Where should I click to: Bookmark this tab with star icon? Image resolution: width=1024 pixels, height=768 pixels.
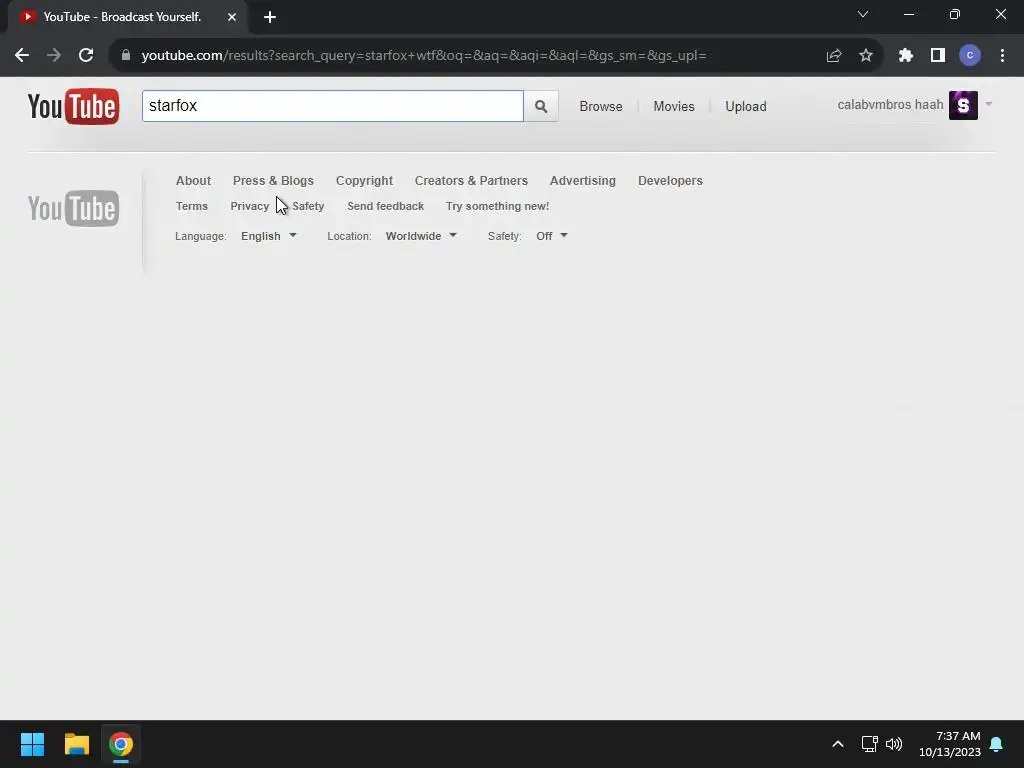click(x=866, y=56)
